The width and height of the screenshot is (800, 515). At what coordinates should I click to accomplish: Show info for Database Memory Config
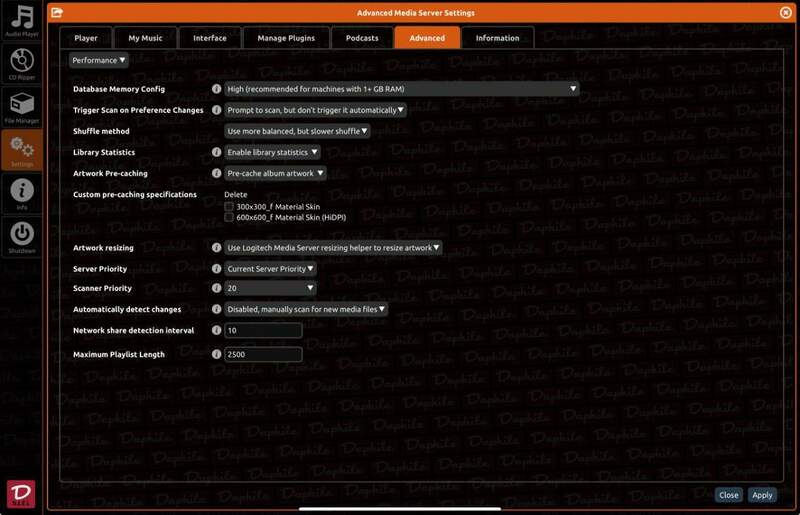pos(216,89)
